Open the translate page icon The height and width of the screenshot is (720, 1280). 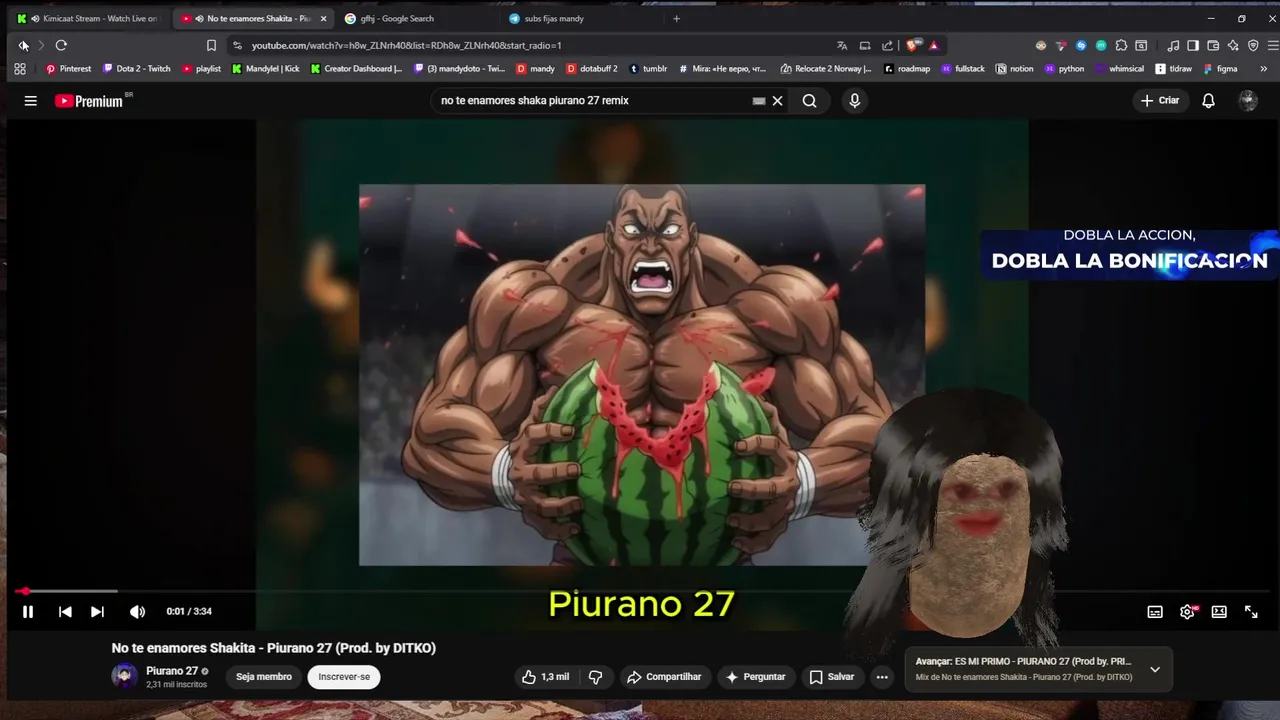pos(842,45)
